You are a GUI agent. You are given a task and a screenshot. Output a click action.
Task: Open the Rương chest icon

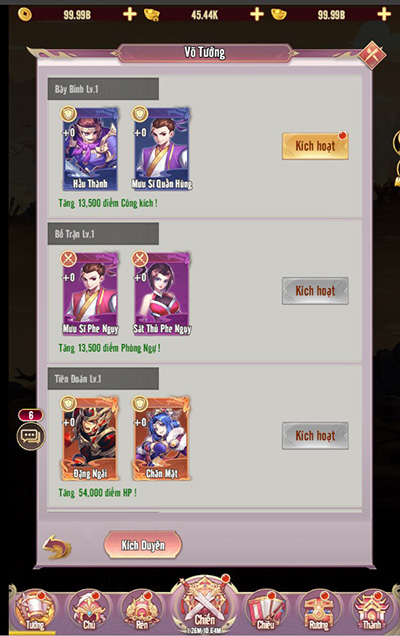319,612
